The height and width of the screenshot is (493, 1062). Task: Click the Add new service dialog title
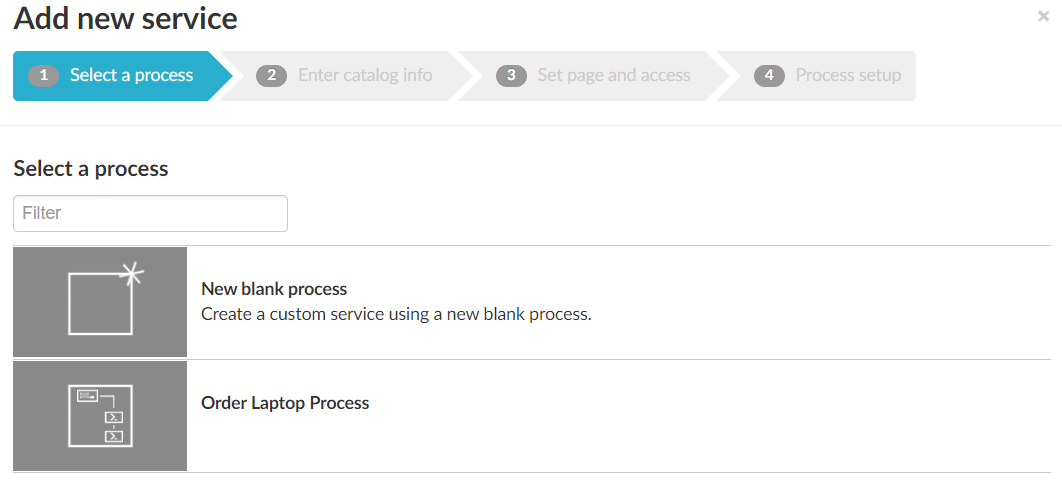[126, 18]
